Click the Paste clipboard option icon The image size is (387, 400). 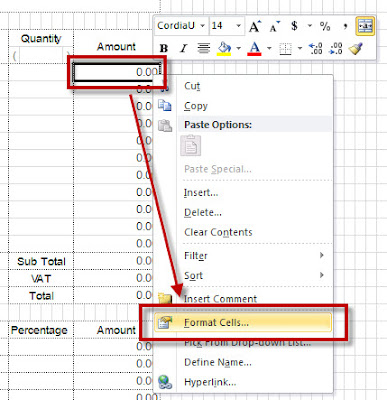point(191,145)
